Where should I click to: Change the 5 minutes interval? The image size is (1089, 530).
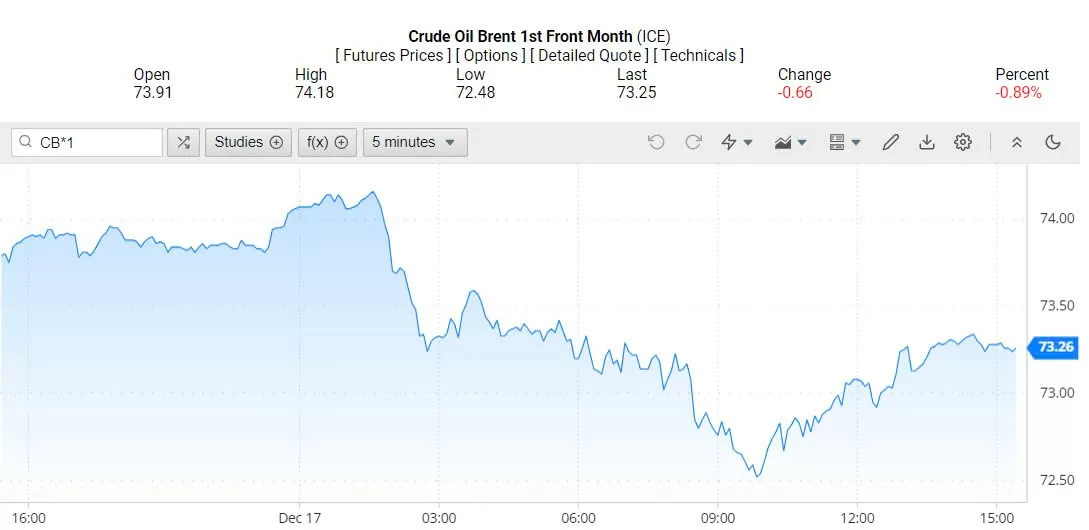pos(414,142)
